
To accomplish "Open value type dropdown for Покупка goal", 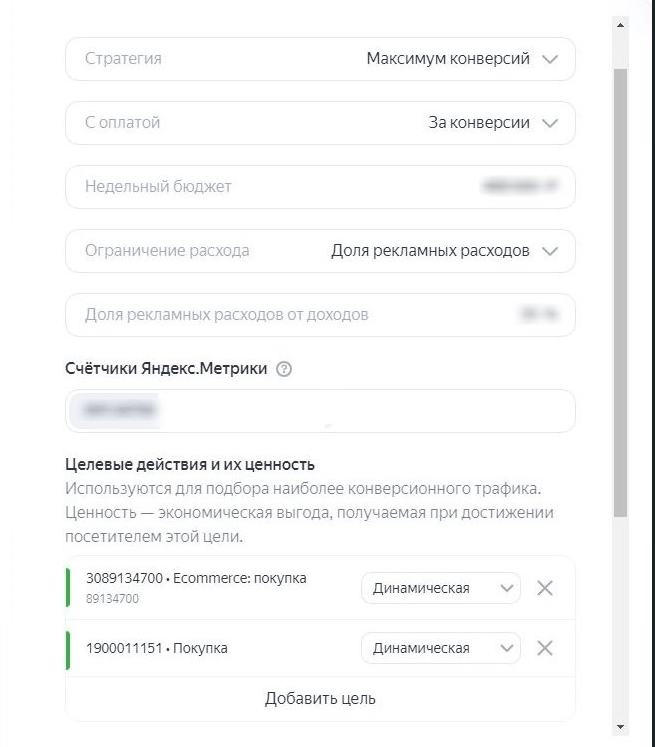I will [x=440, y=648].
